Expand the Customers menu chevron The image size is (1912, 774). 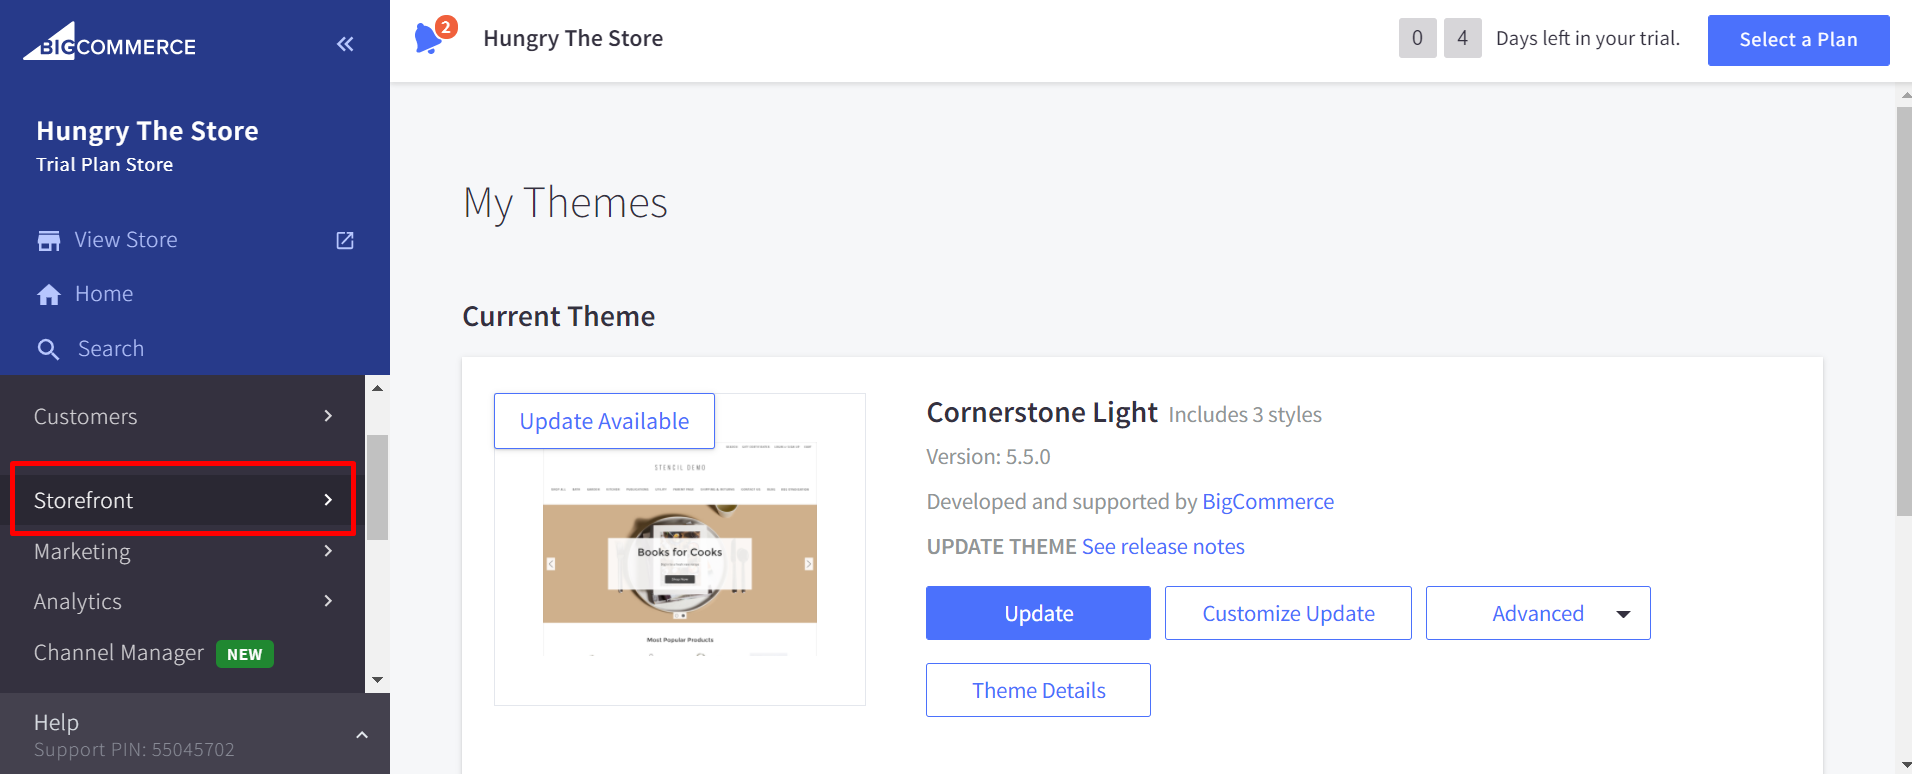point(328,416)
